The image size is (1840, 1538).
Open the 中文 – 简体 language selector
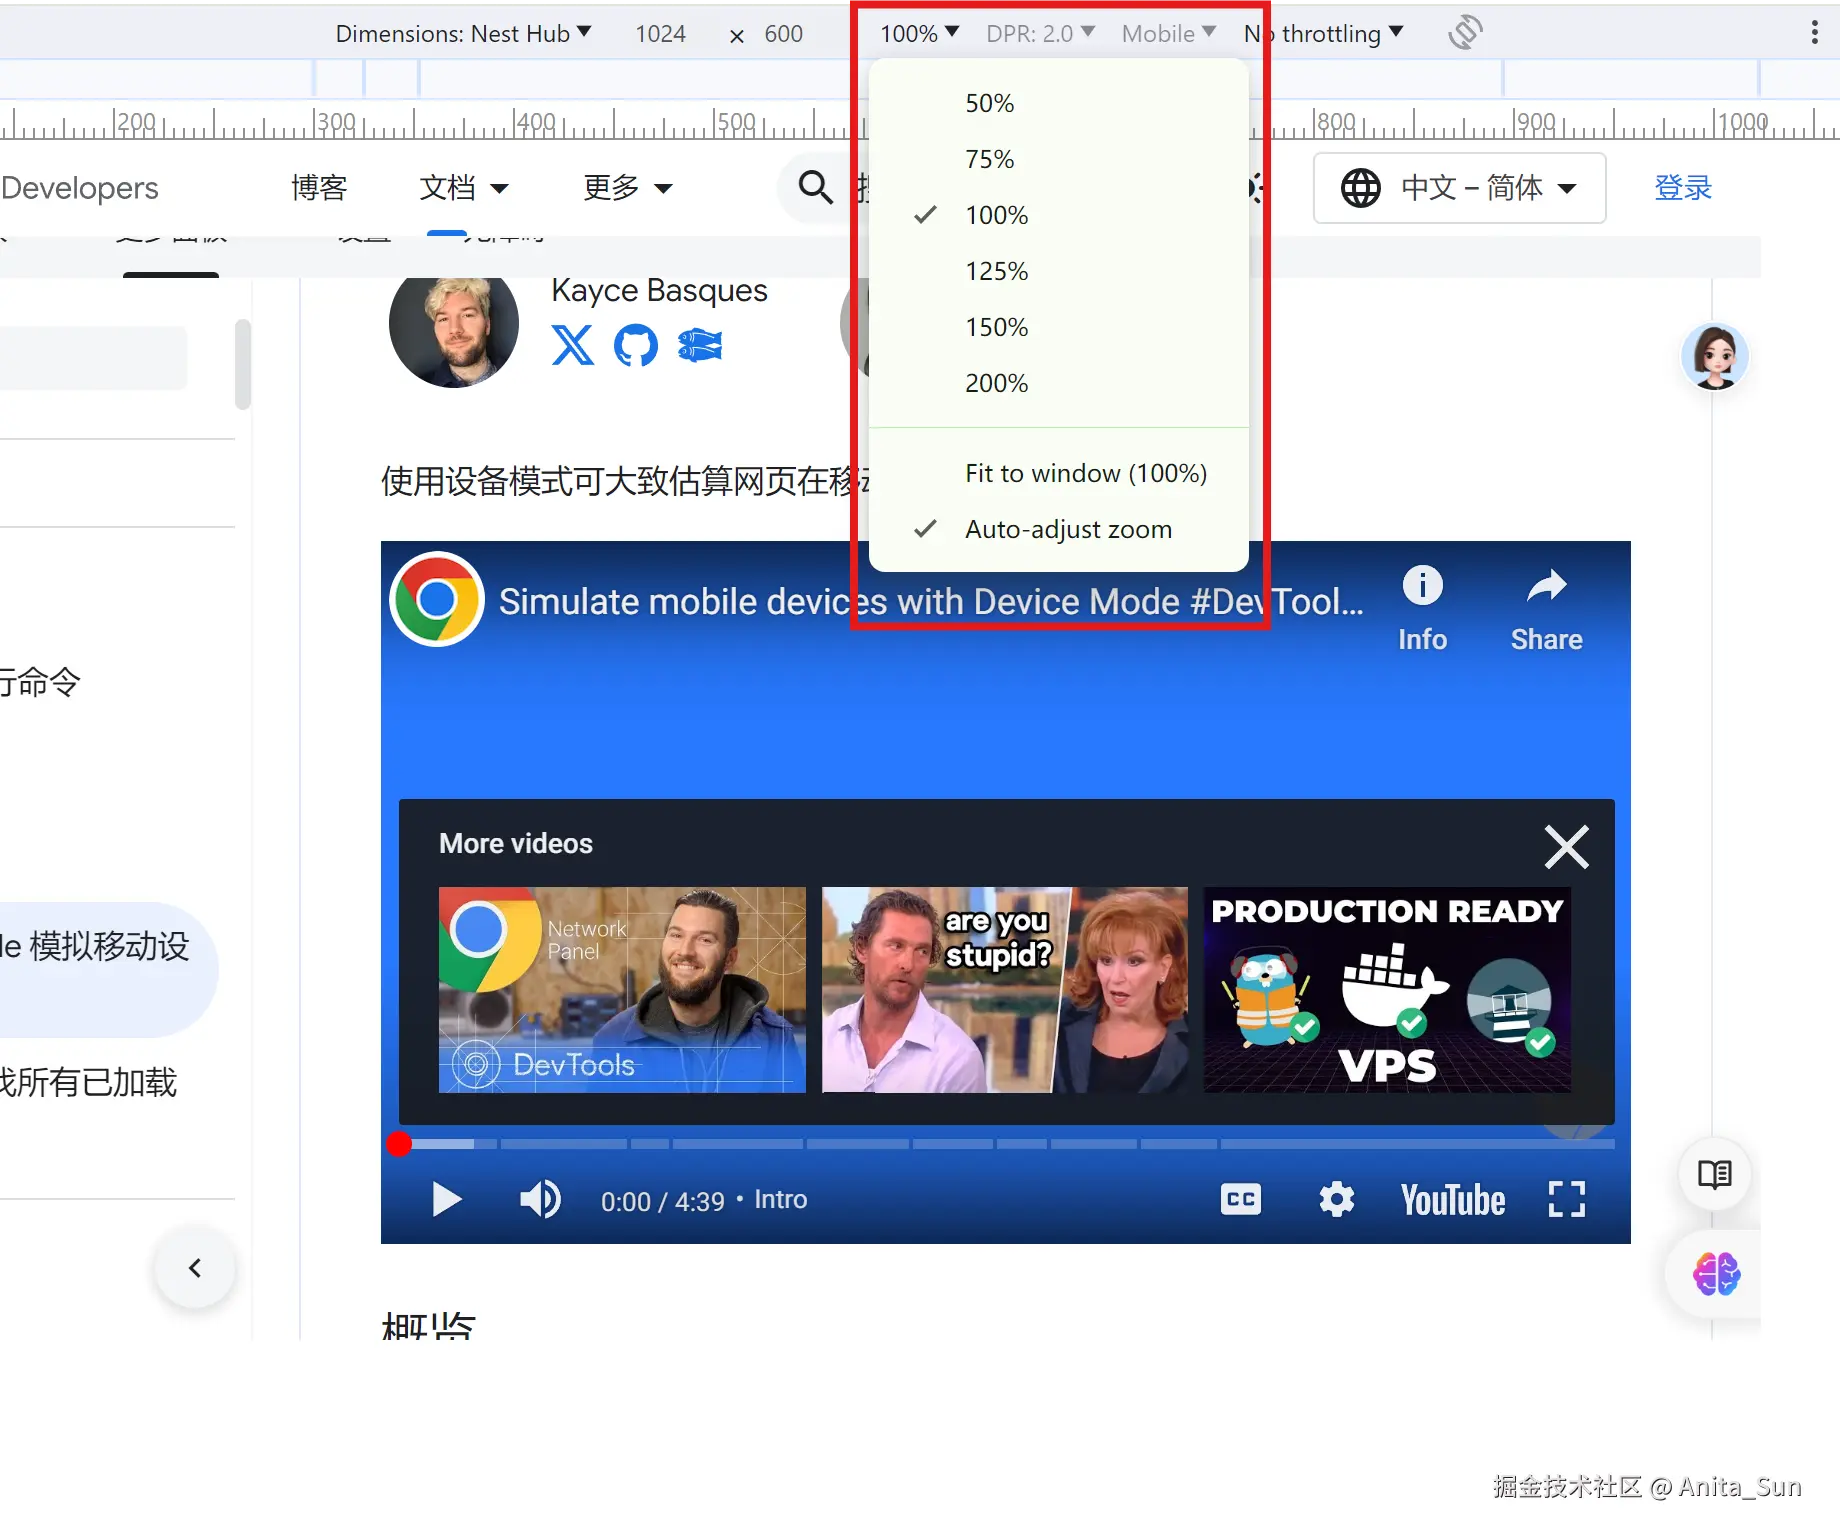coord(1459,187)
